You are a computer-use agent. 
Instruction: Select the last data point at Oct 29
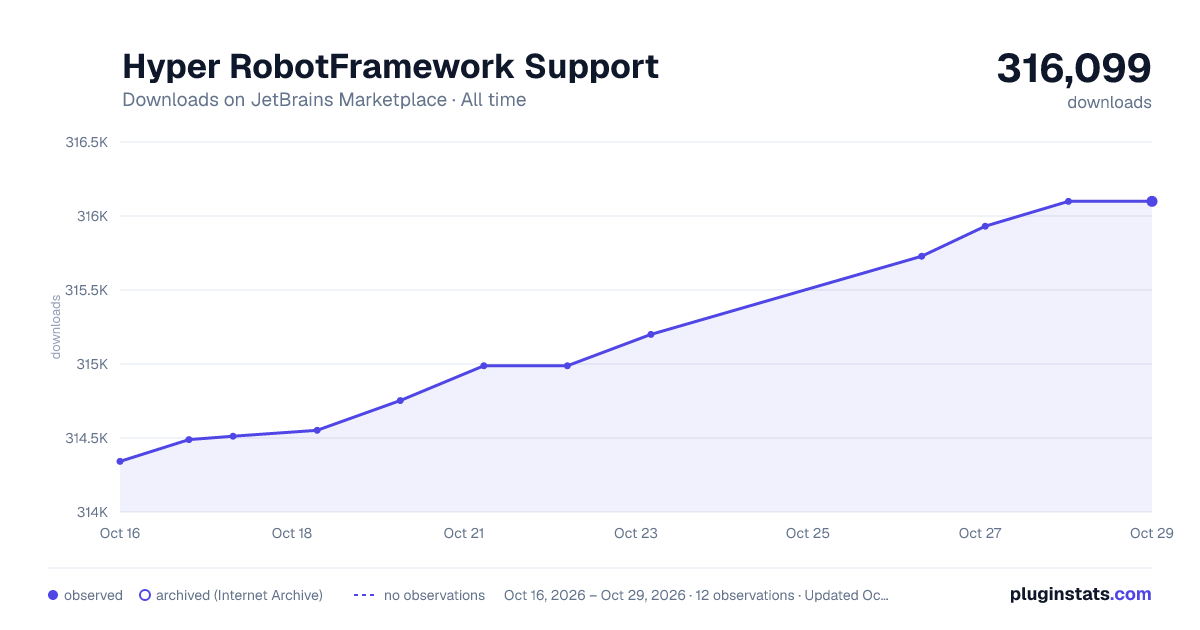click(1152, 201)
